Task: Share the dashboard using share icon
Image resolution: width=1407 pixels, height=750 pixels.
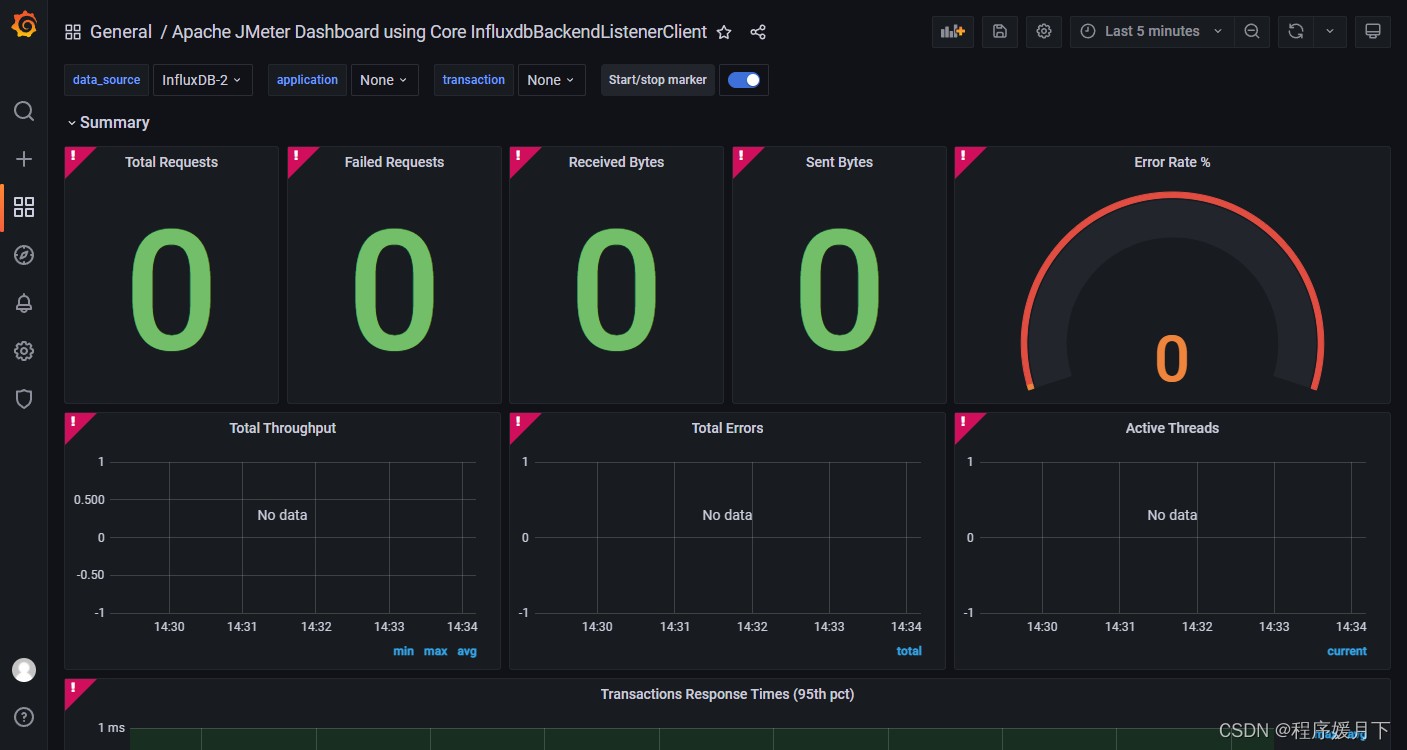Action: click(x=758, y=32)
